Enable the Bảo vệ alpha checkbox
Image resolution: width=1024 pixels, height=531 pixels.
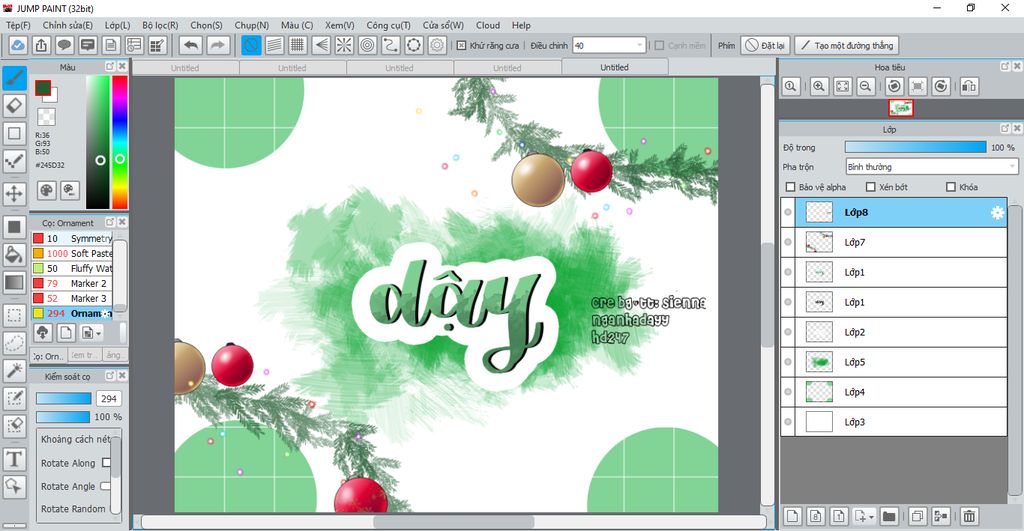pos(791,187)
